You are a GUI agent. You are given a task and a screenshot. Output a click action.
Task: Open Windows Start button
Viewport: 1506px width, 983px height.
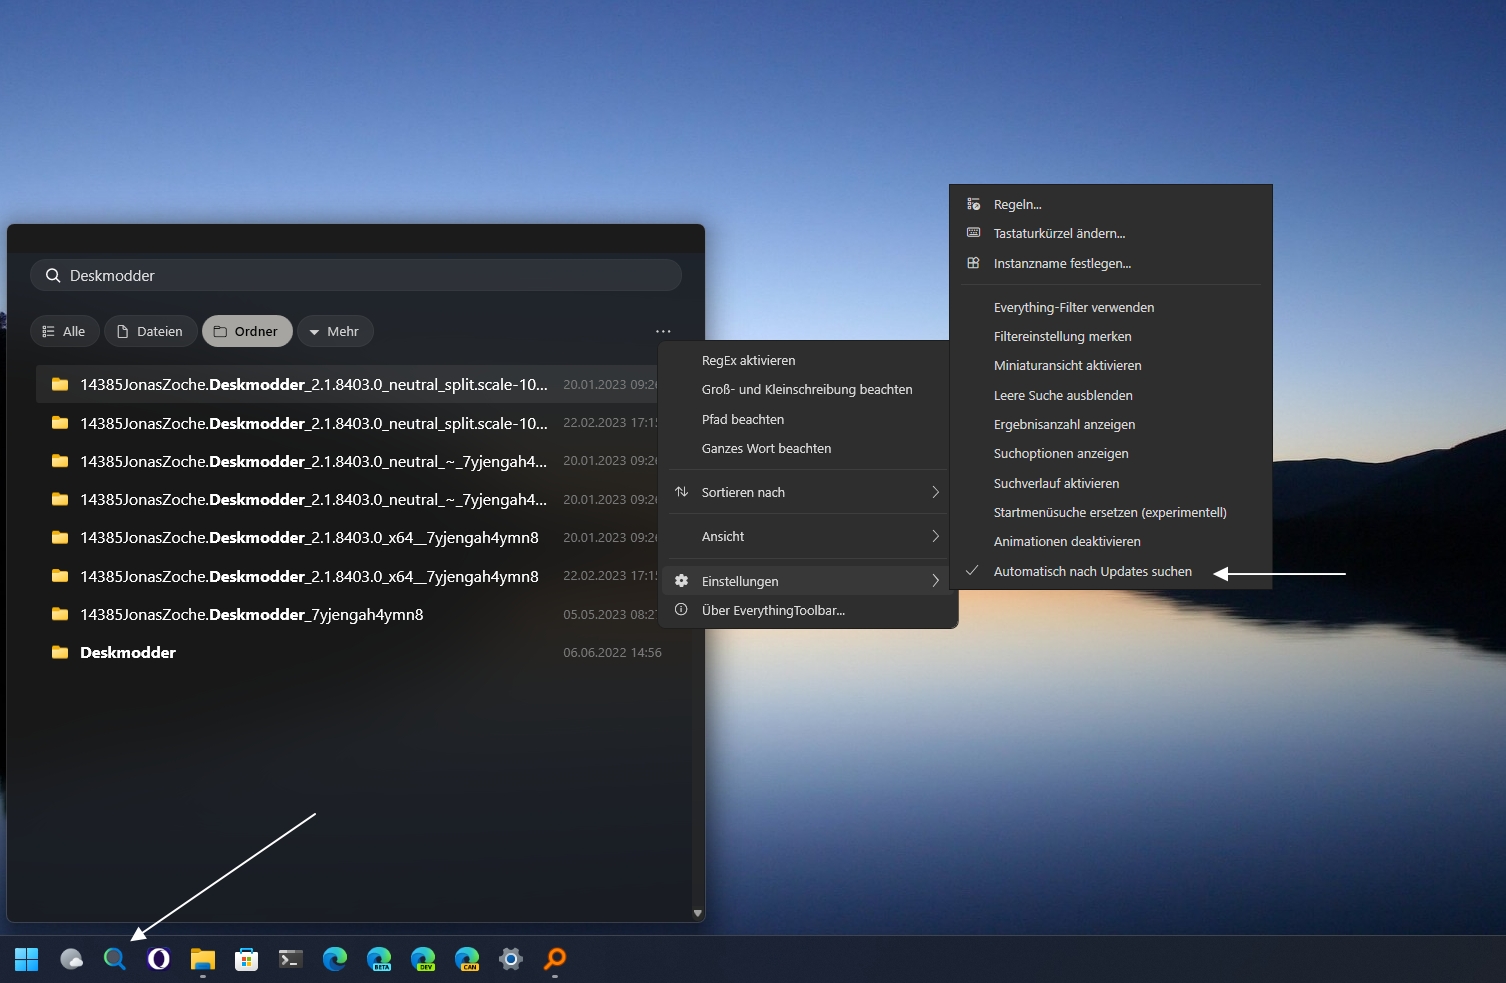pyautogui.click(x=27, y=959)
